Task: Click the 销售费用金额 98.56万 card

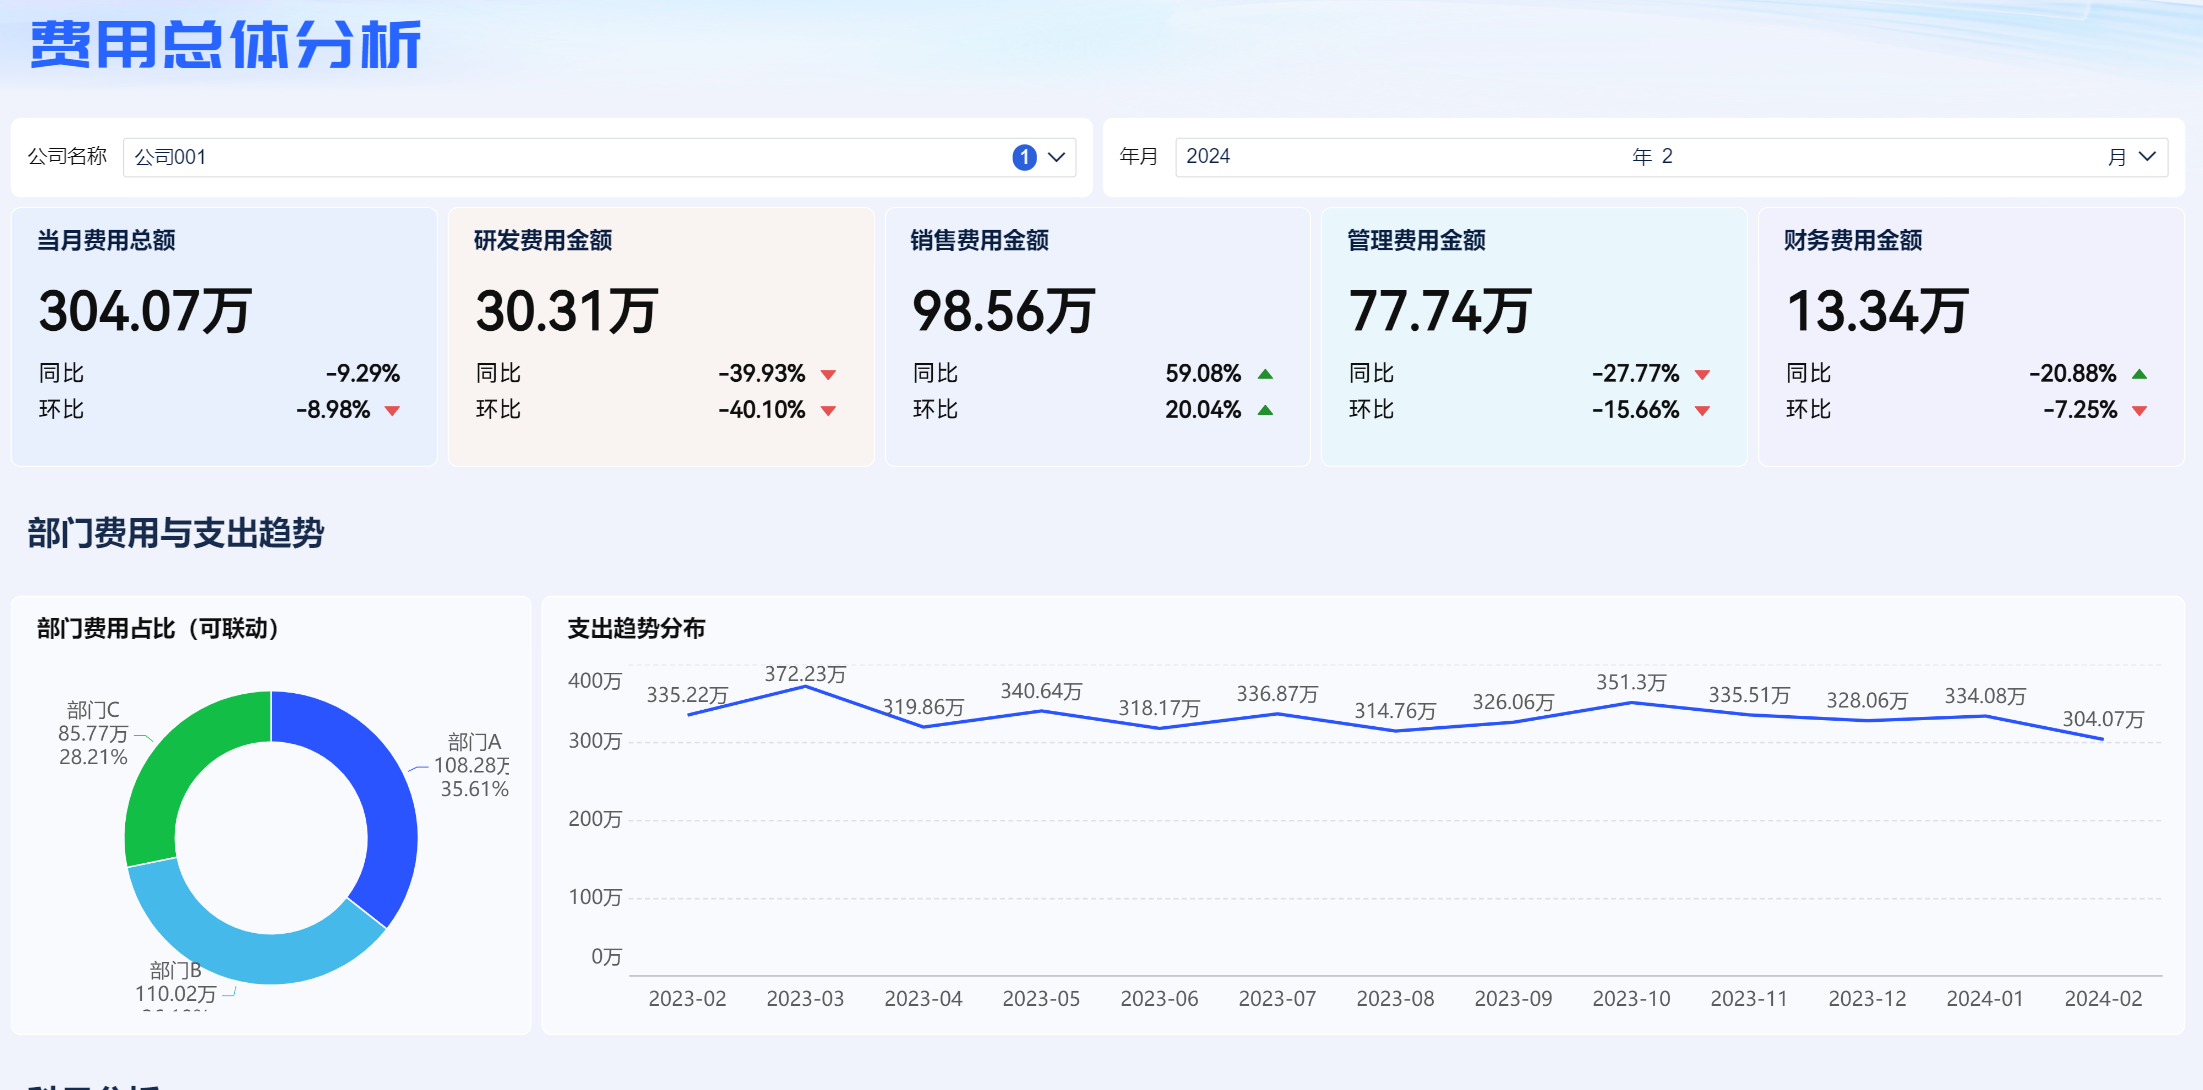Action: 1097,336
